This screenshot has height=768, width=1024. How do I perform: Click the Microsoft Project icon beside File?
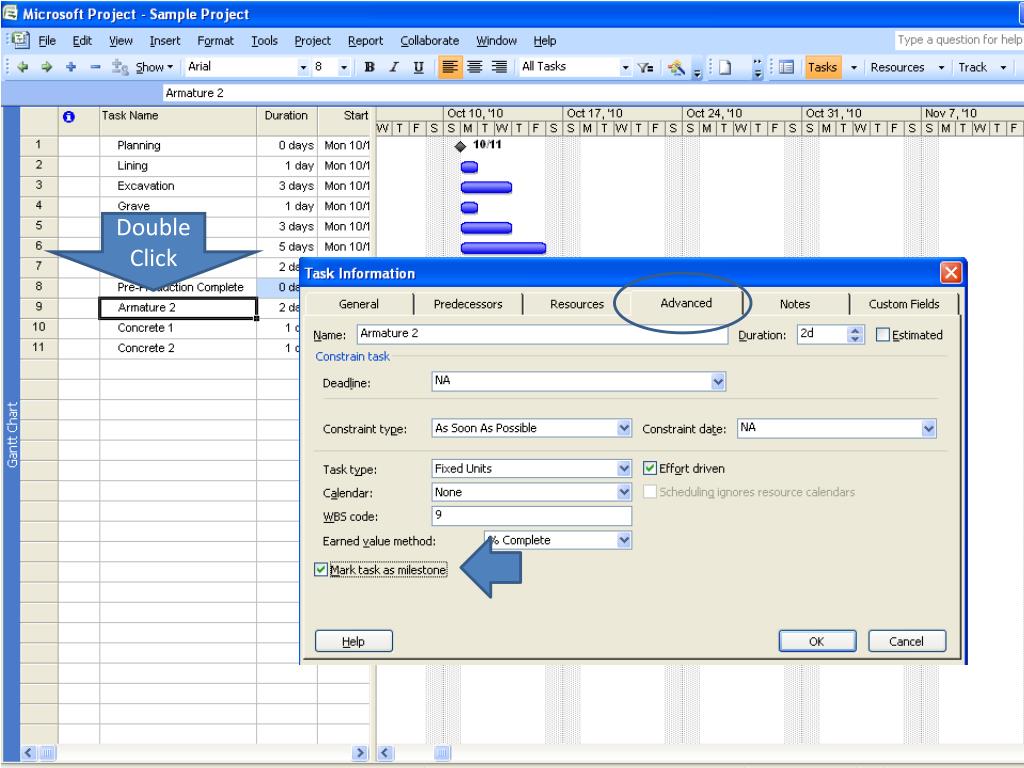(21, 40)
